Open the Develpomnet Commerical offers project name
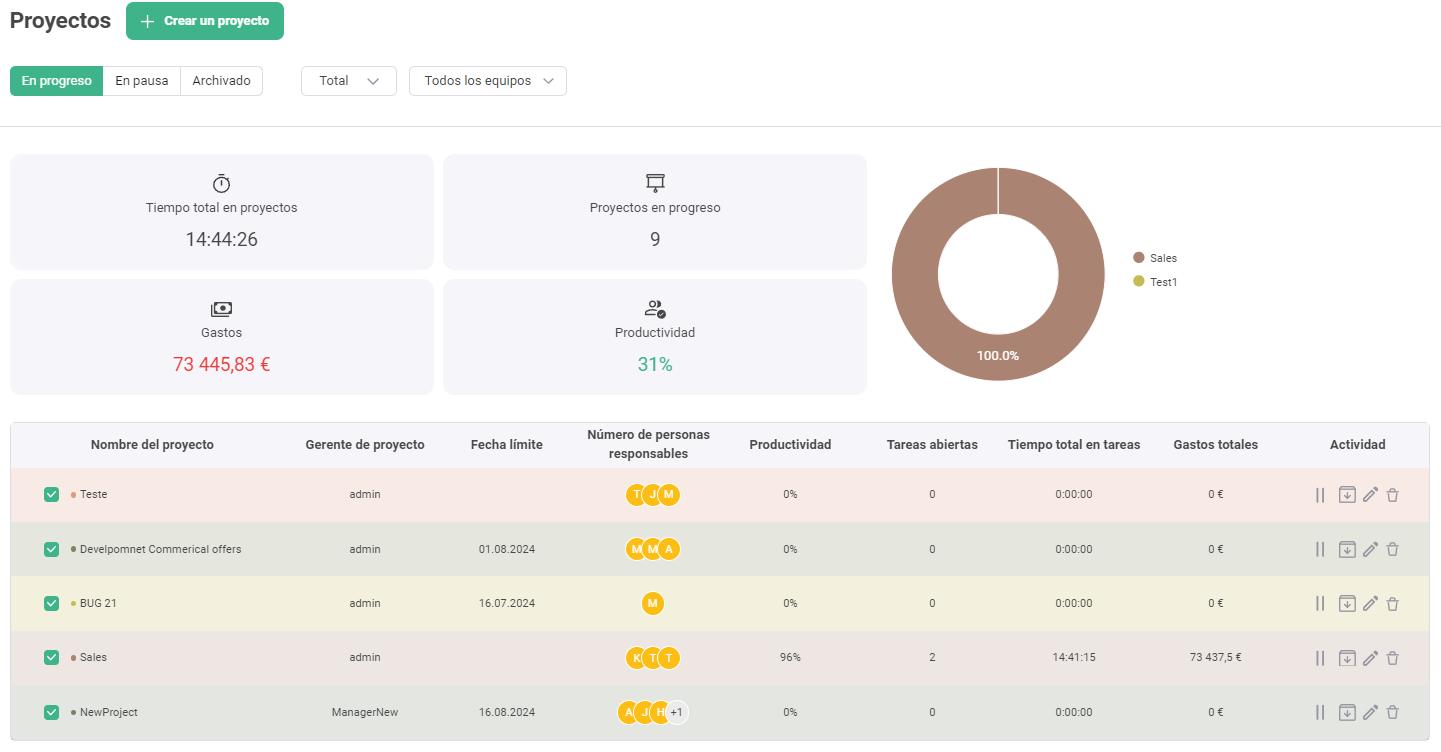 point(160,549)
